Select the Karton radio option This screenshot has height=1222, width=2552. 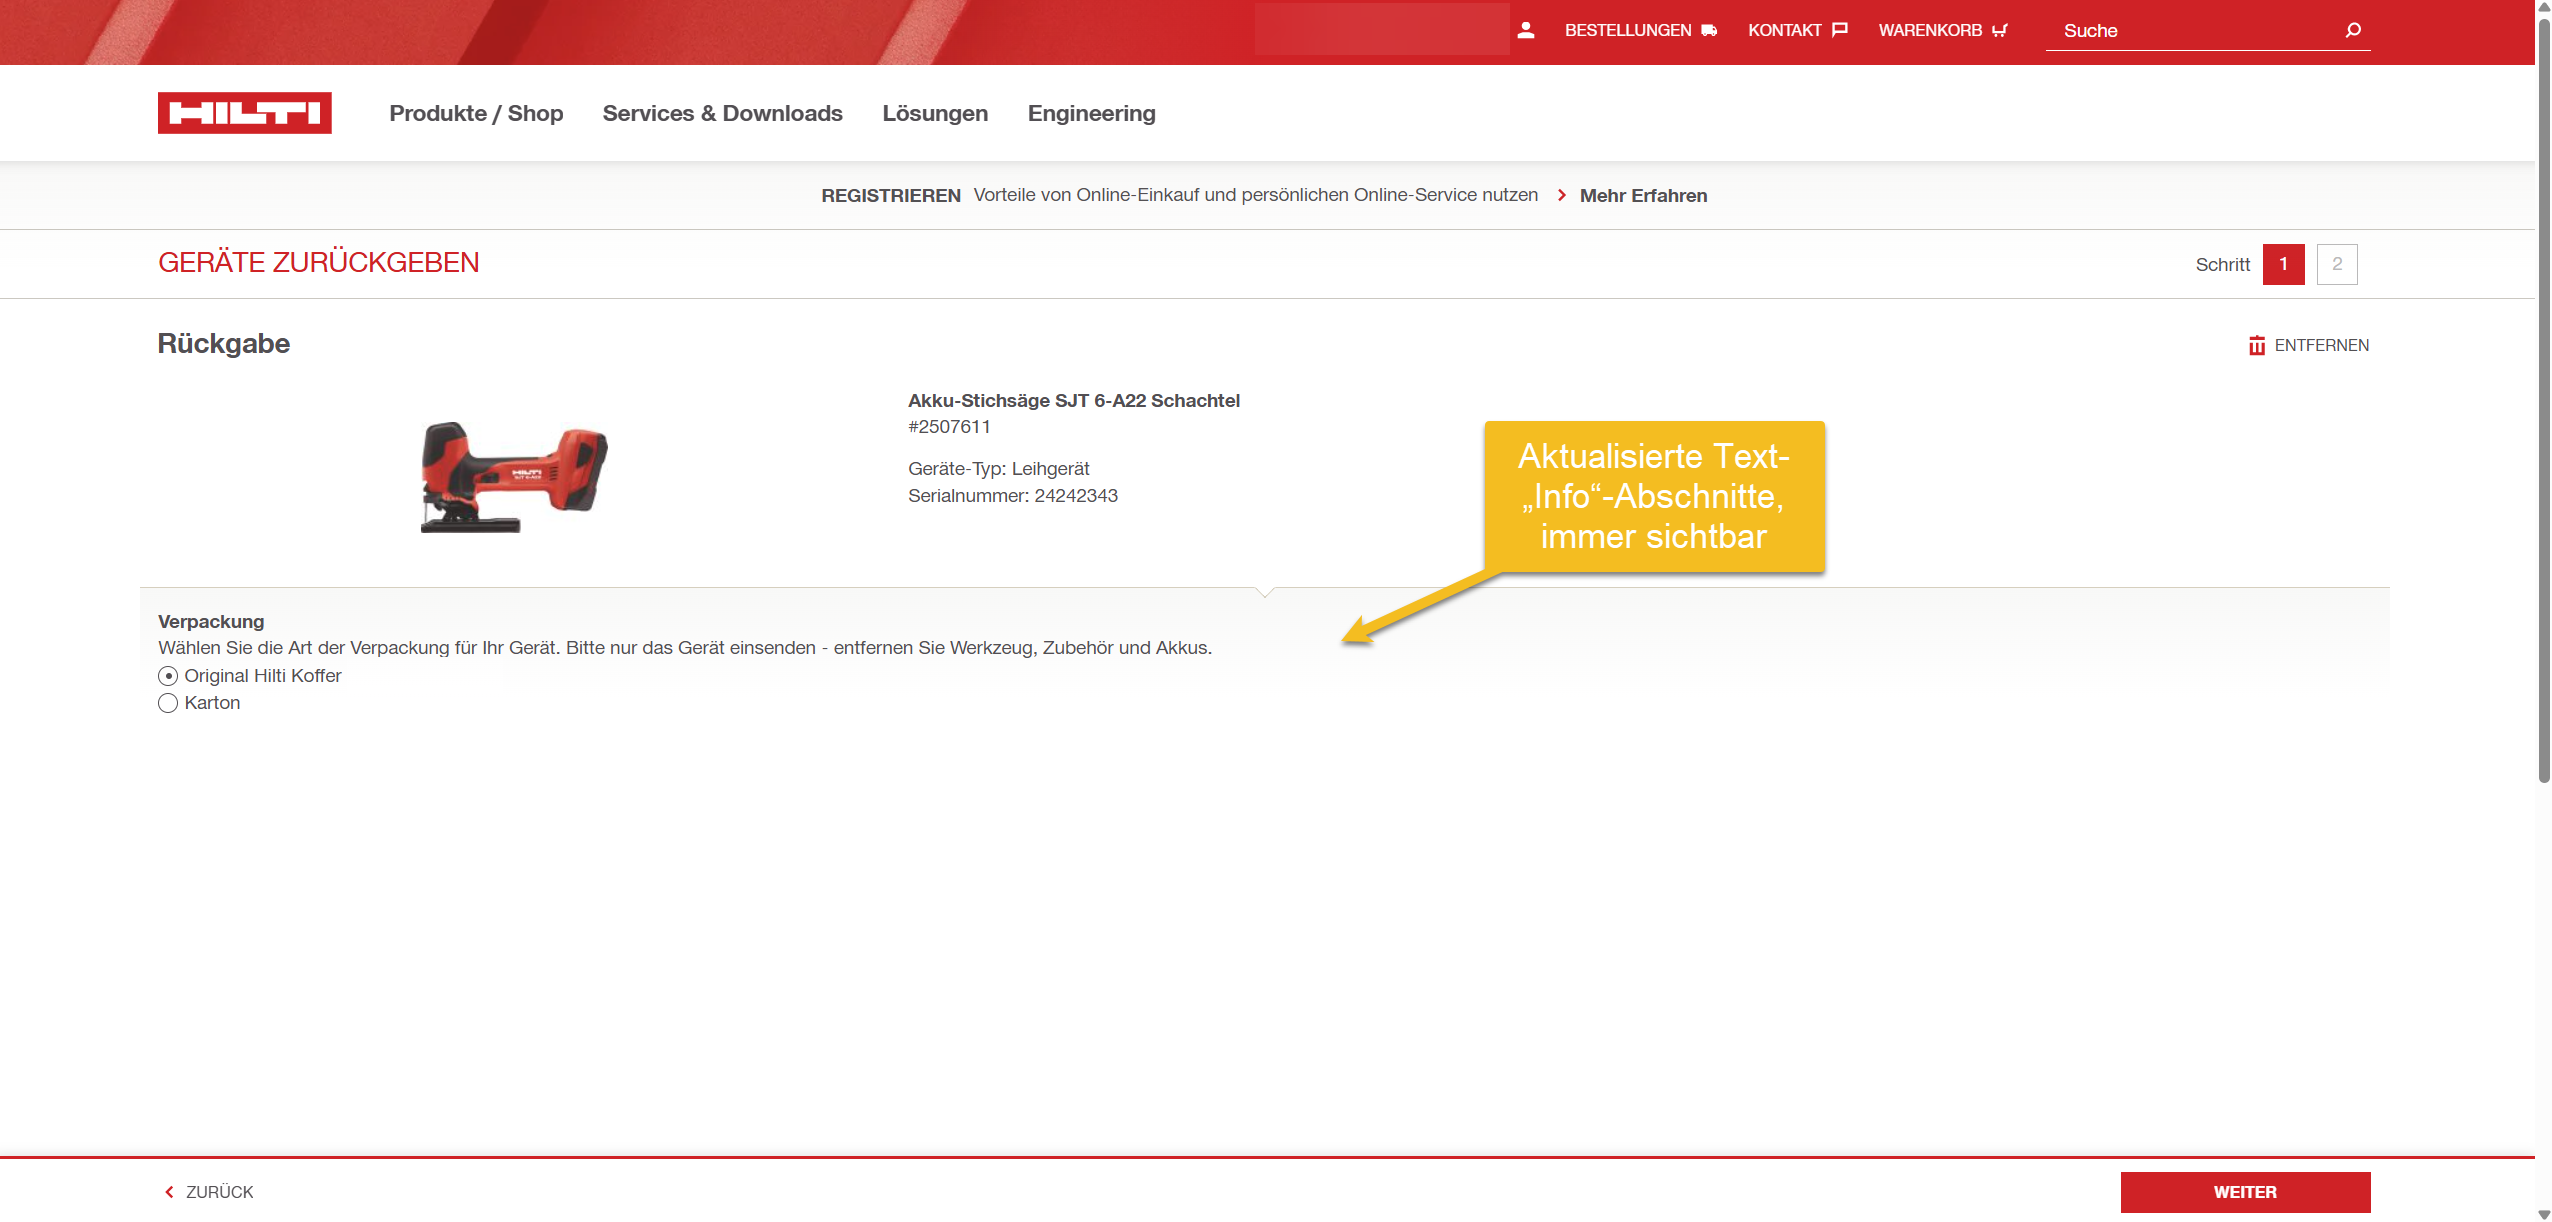(168, 703)
